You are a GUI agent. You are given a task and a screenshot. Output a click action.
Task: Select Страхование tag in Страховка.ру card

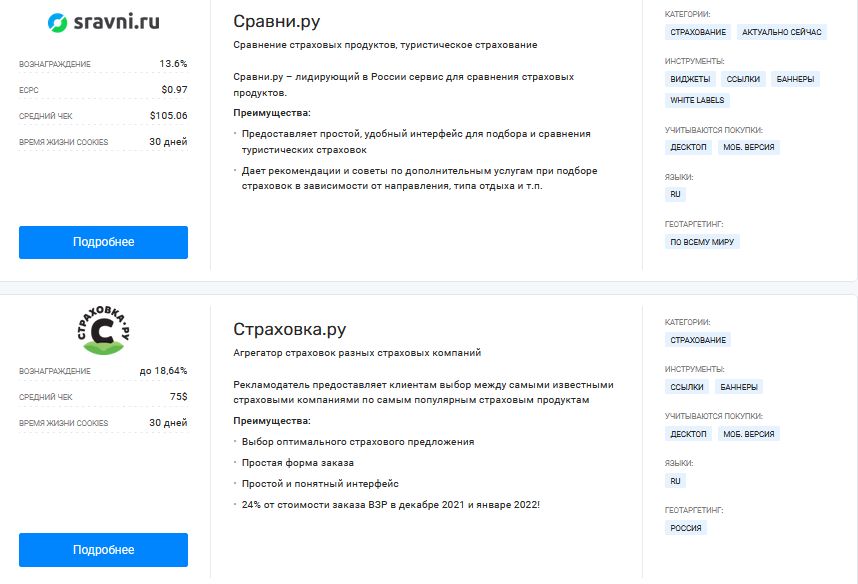pos(698,340)
